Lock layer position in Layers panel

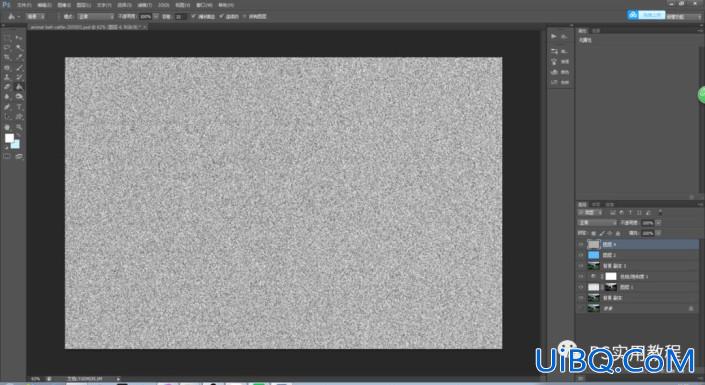610,233
